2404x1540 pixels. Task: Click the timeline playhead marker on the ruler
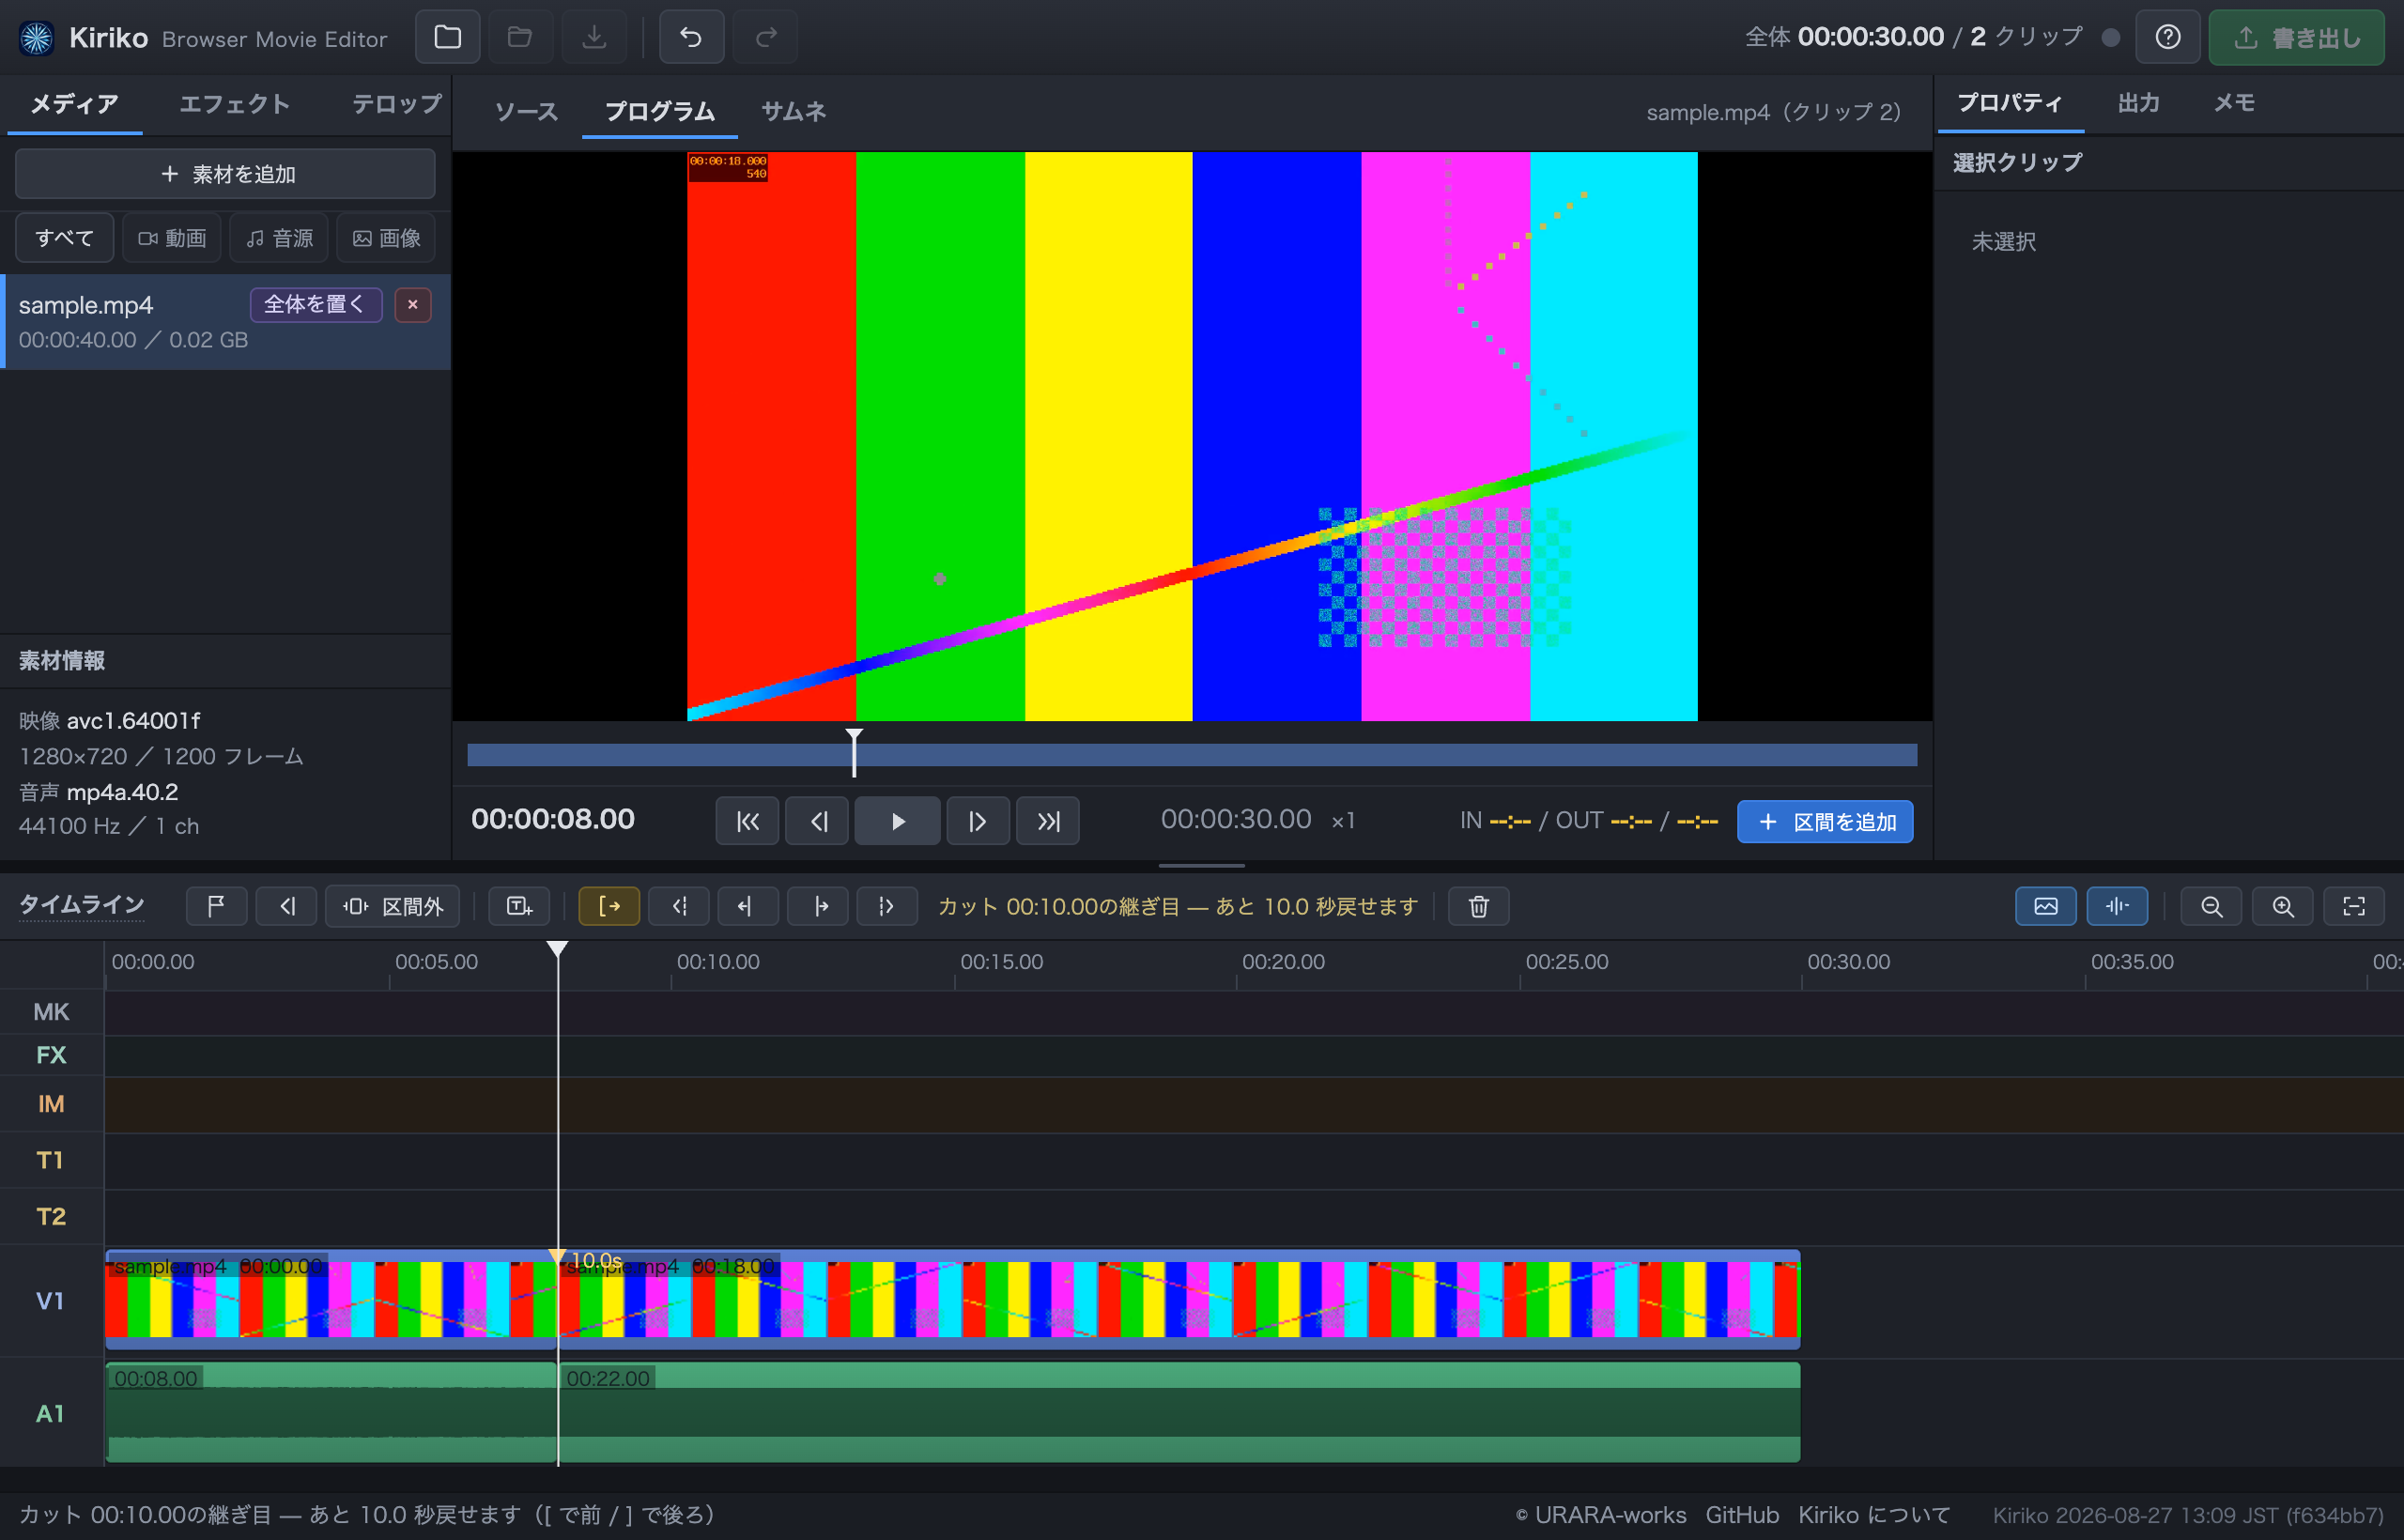tap(557, 949)
